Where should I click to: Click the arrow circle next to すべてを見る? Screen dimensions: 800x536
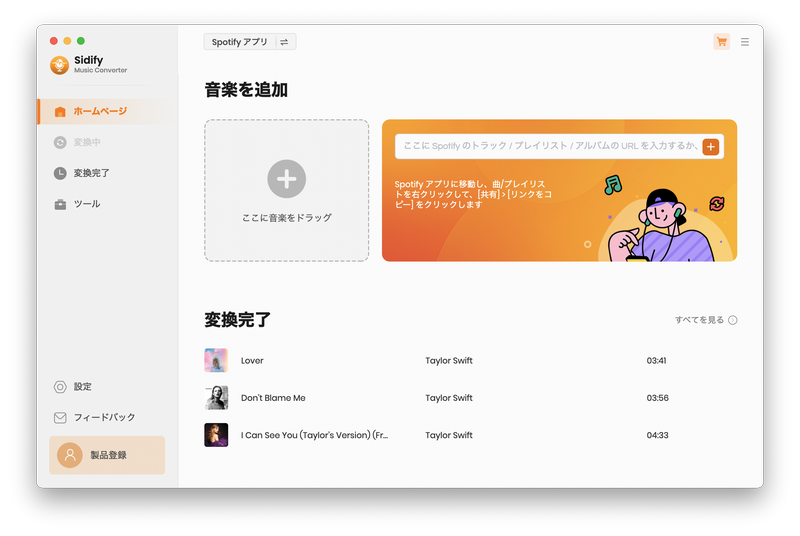733,320
